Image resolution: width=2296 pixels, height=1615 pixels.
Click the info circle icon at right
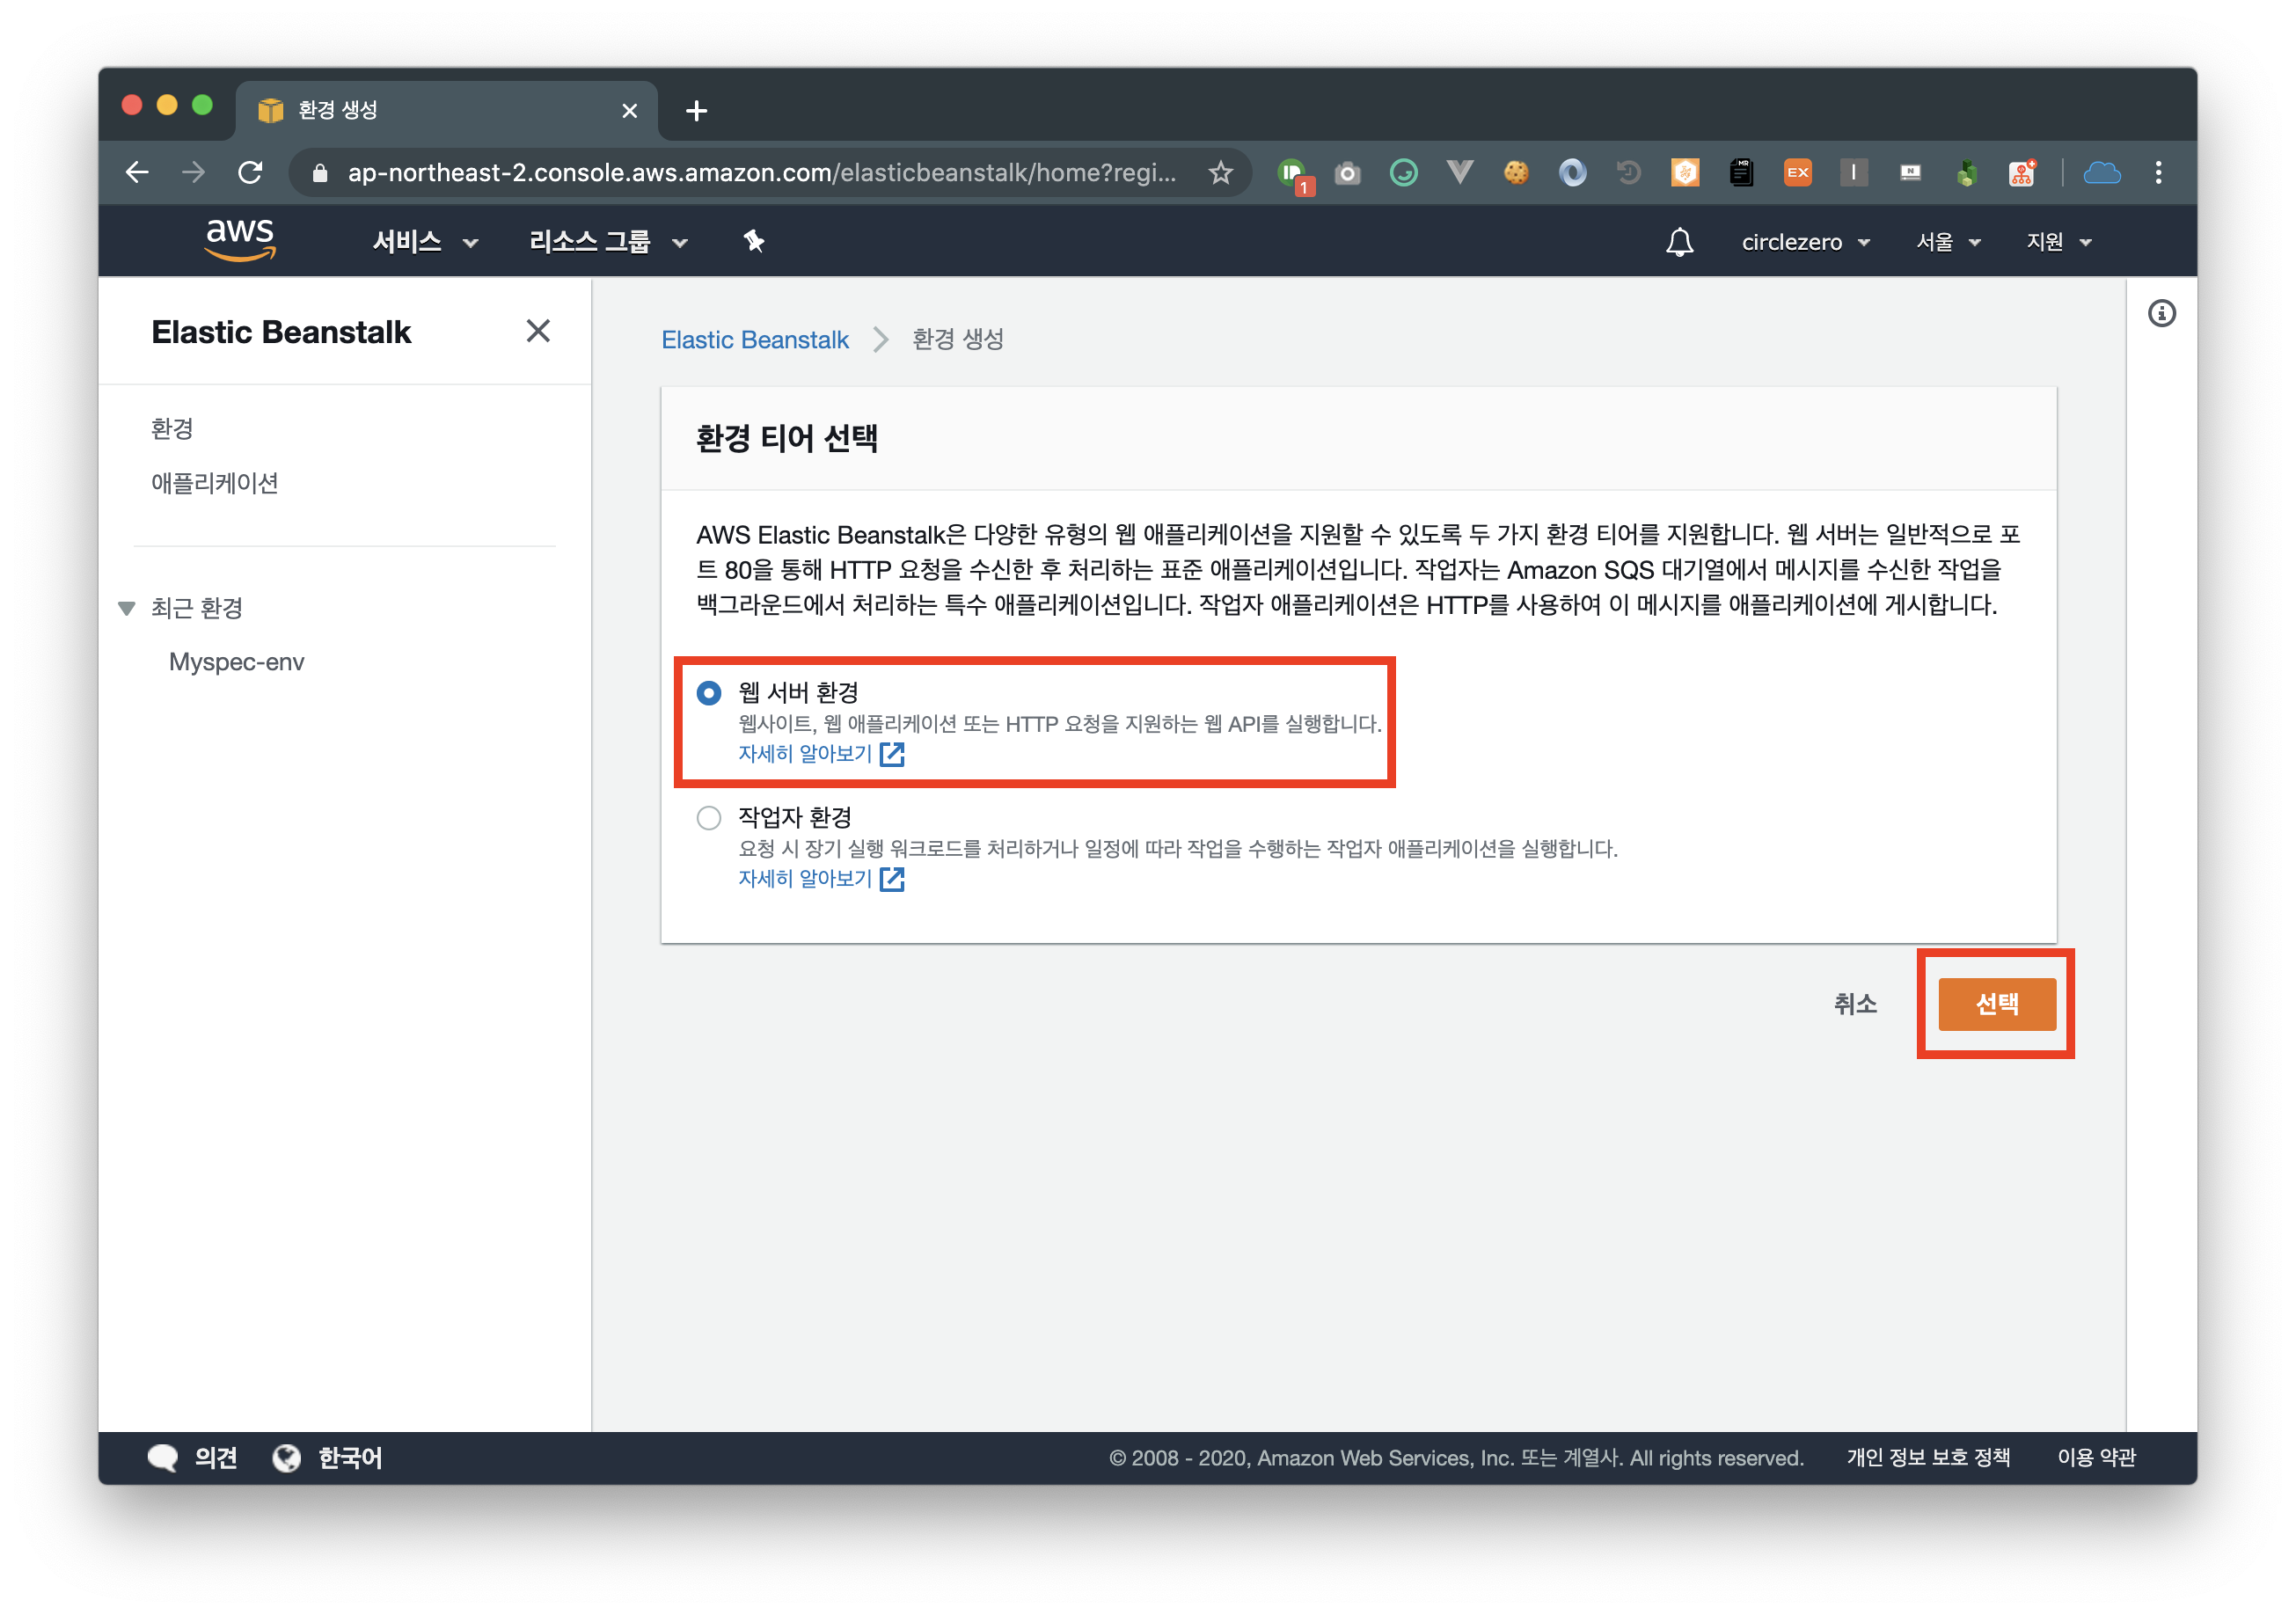coord(2161,314)
